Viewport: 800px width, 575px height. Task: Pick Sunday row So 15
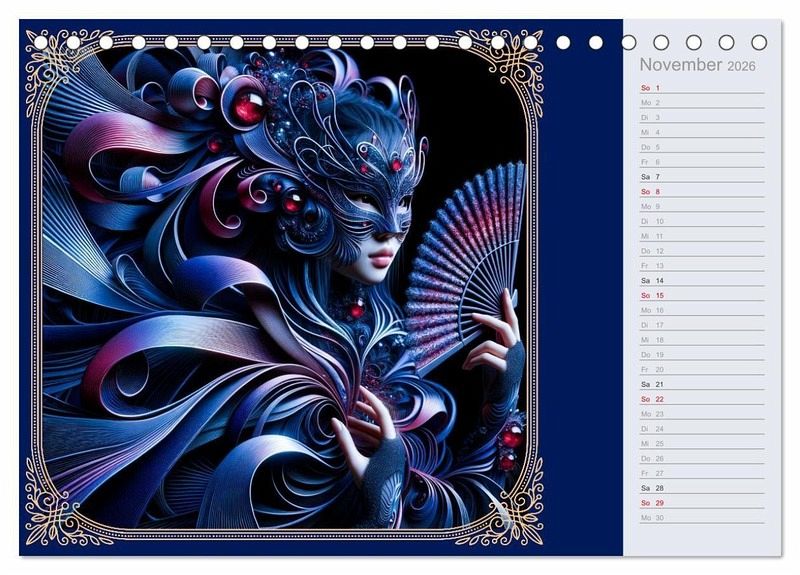pyautogui.click(x=702, y=295)
